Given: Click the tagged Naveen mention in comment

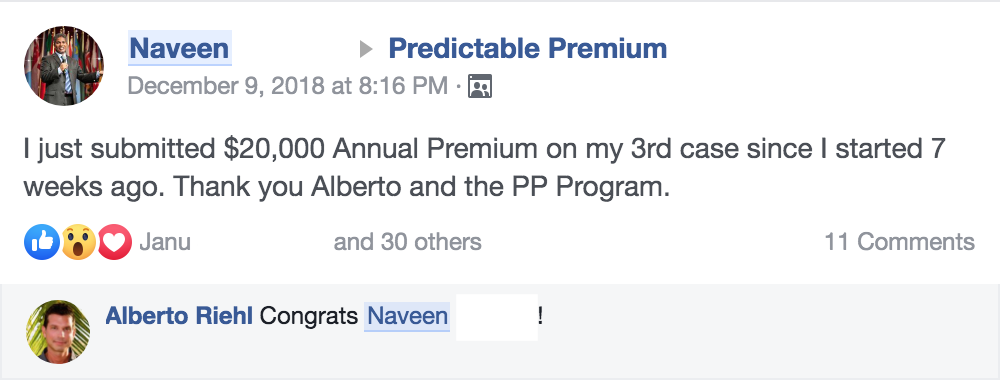Looking at the screenshot, I should [x=407, y=316].
